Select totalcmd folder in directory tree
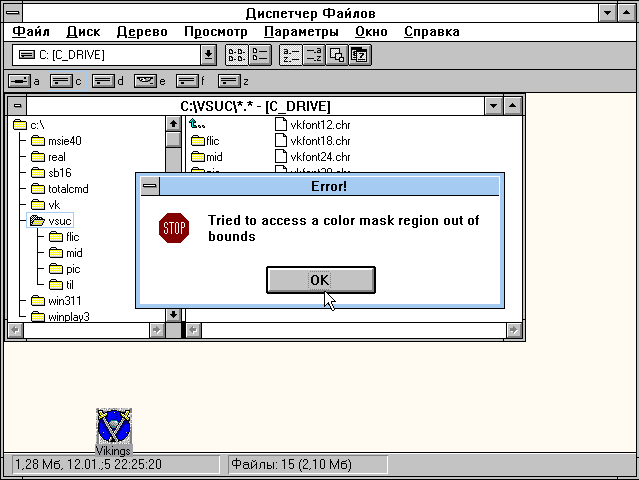 [59, 189]
